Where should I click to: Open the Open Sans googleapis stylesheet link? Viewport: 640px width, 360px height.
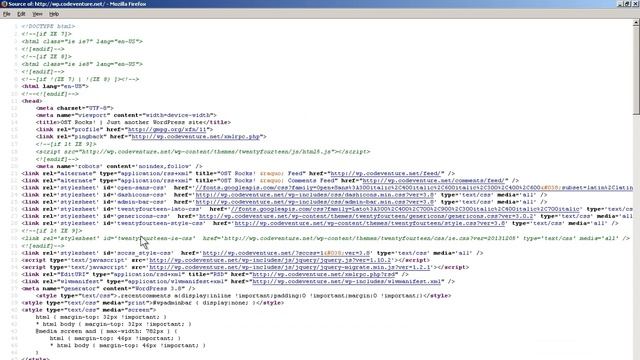click(414, 188)
